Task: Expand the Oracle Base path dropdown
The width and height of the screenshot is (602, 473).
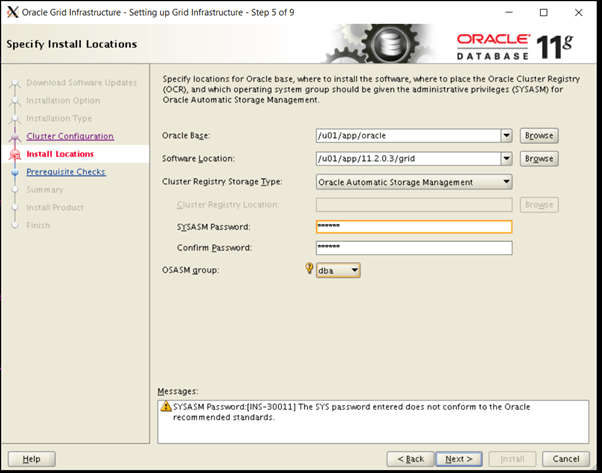Action: pos(506,135)
